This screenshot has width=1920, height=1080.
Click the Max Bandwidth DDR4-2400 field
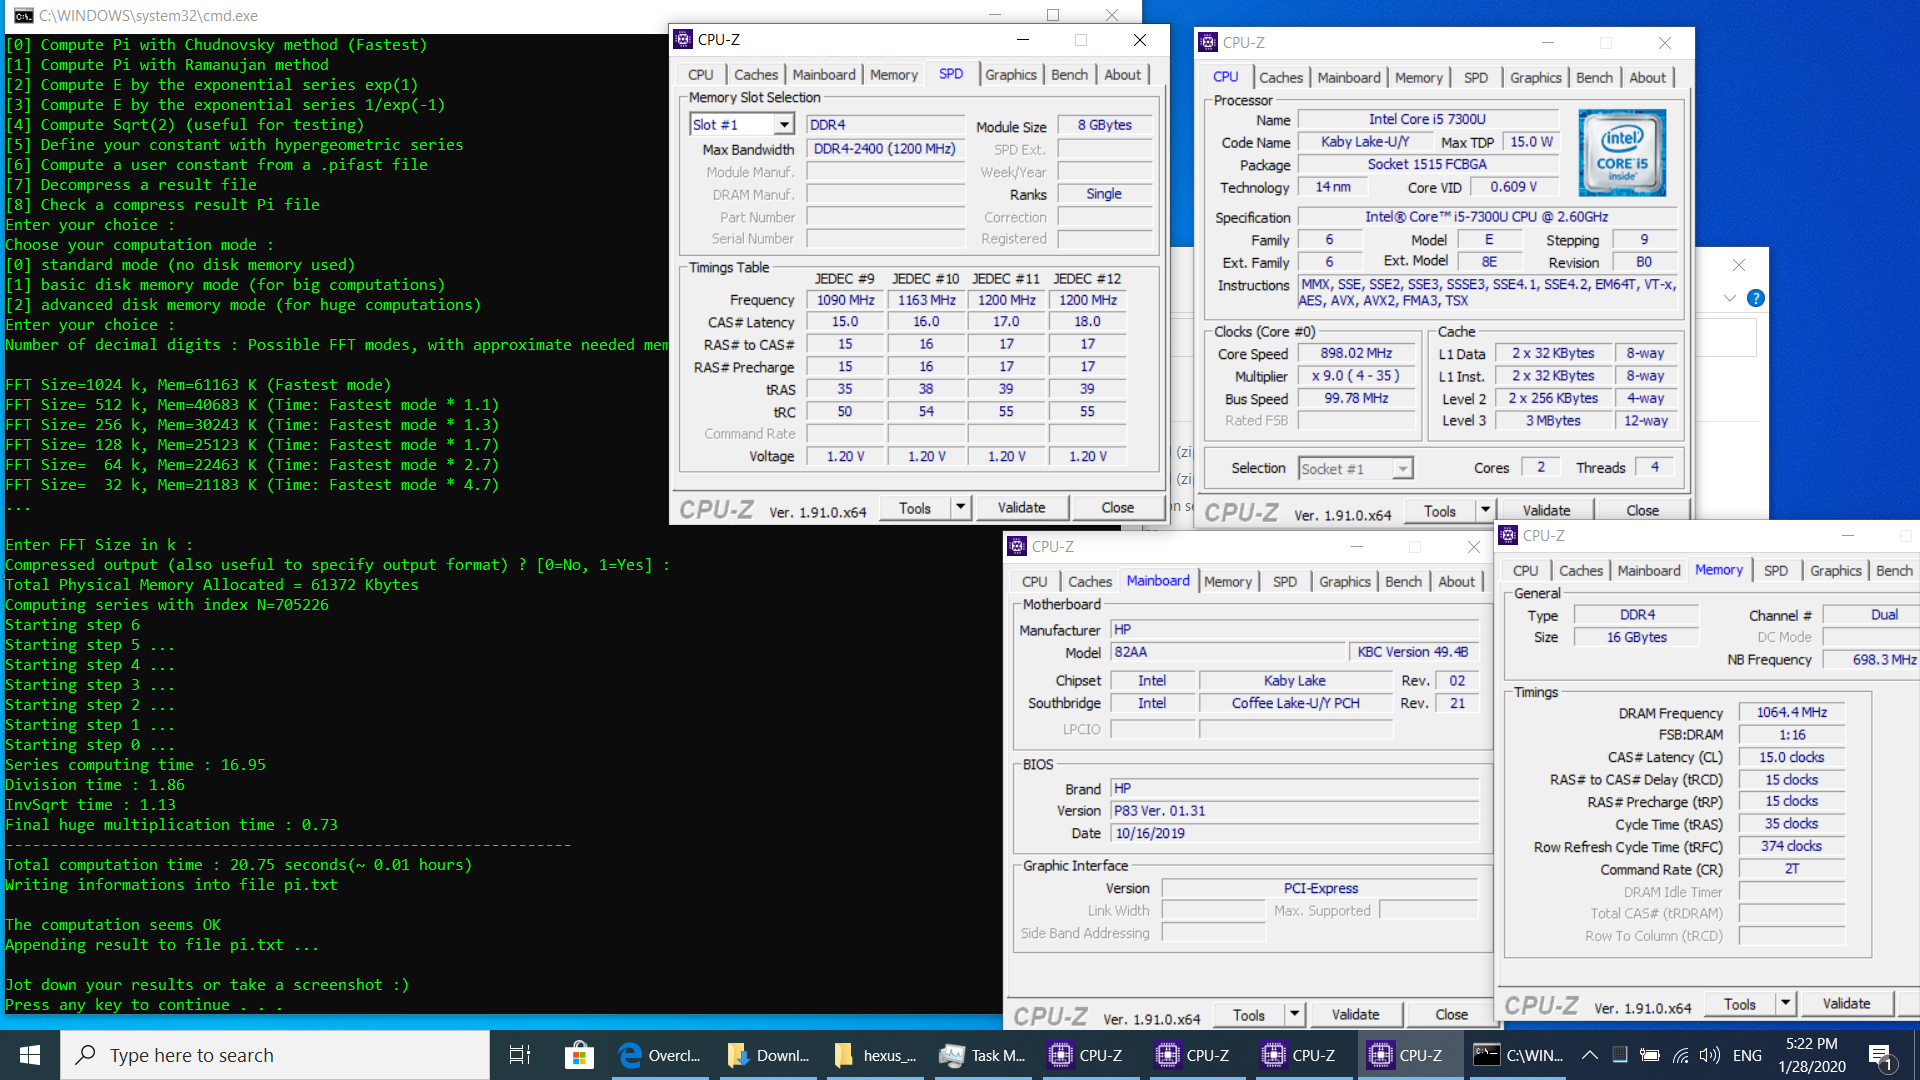coord(885,149)
